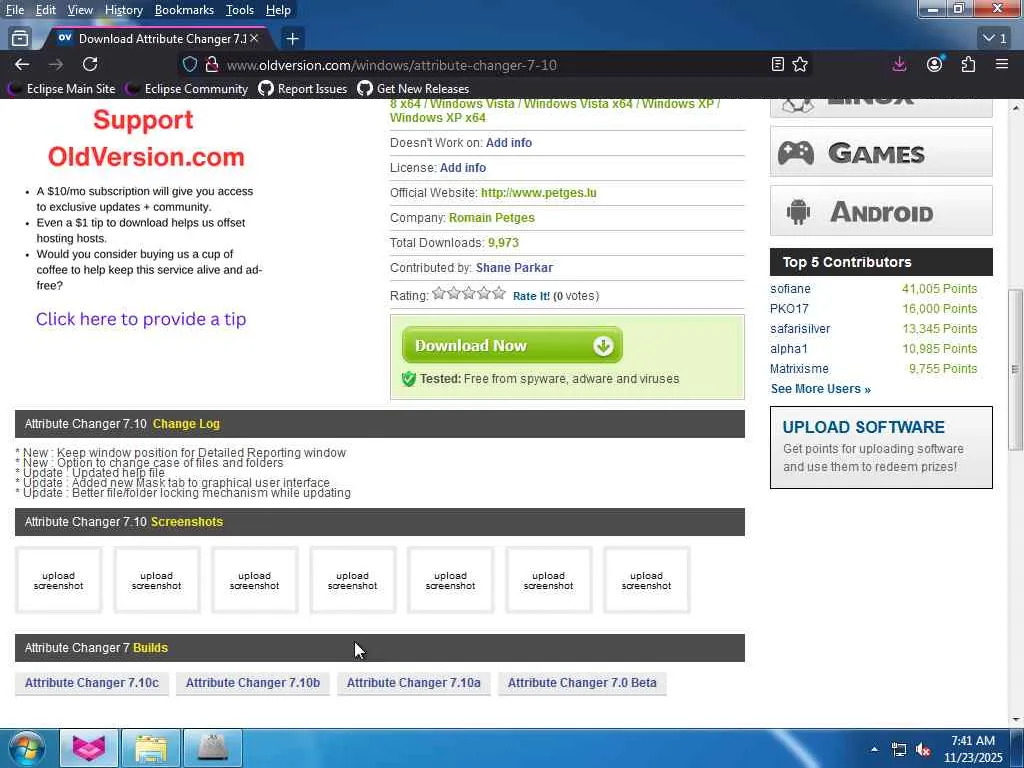This screenshot has width=1024, height=768.
Task: Toggle reader view icon in address bar
Action: point(777,65)
